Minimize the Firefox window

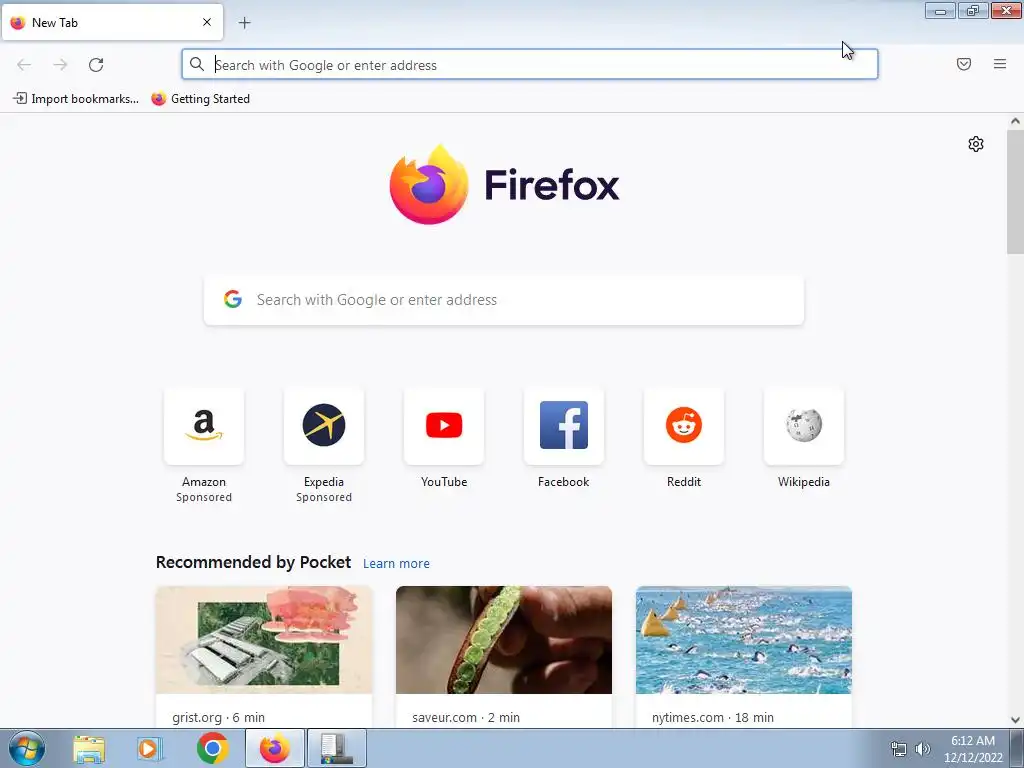click(x=940, y=10)
